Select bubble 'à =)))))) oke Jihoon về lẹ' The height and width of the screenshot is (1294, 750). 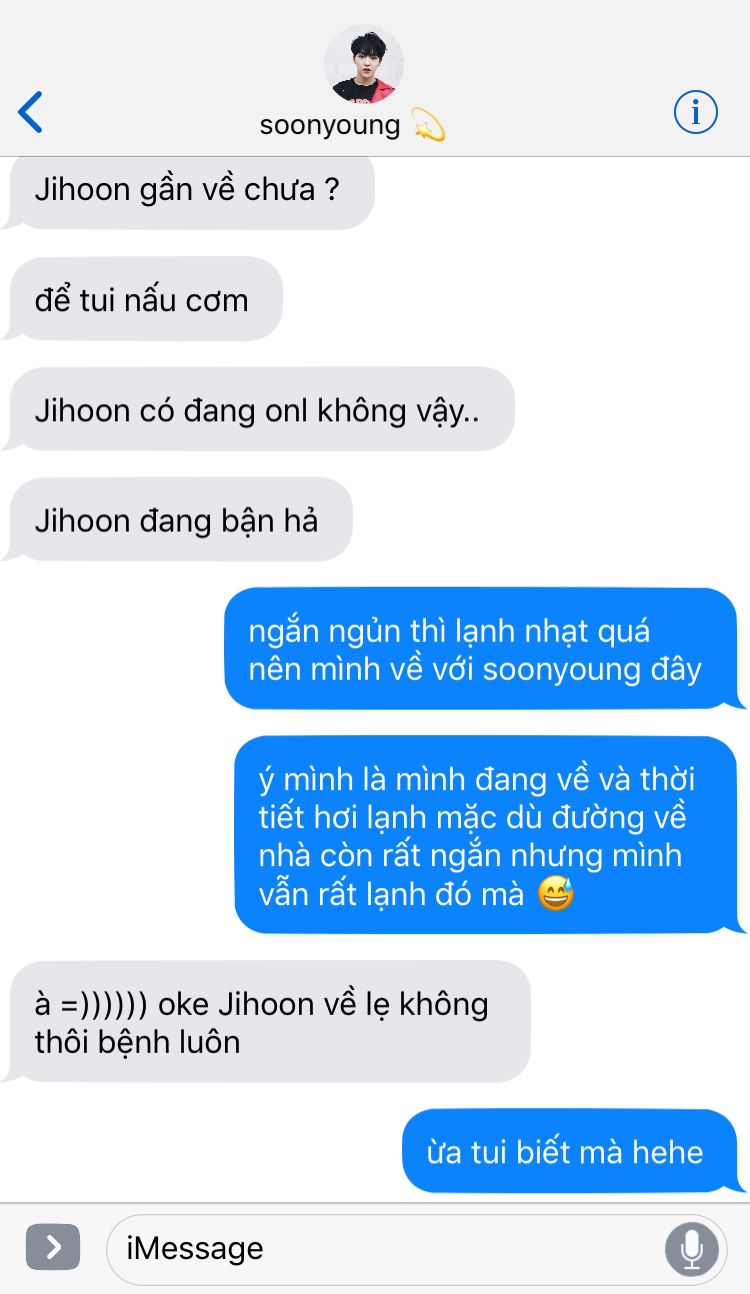coord(266,1021)
